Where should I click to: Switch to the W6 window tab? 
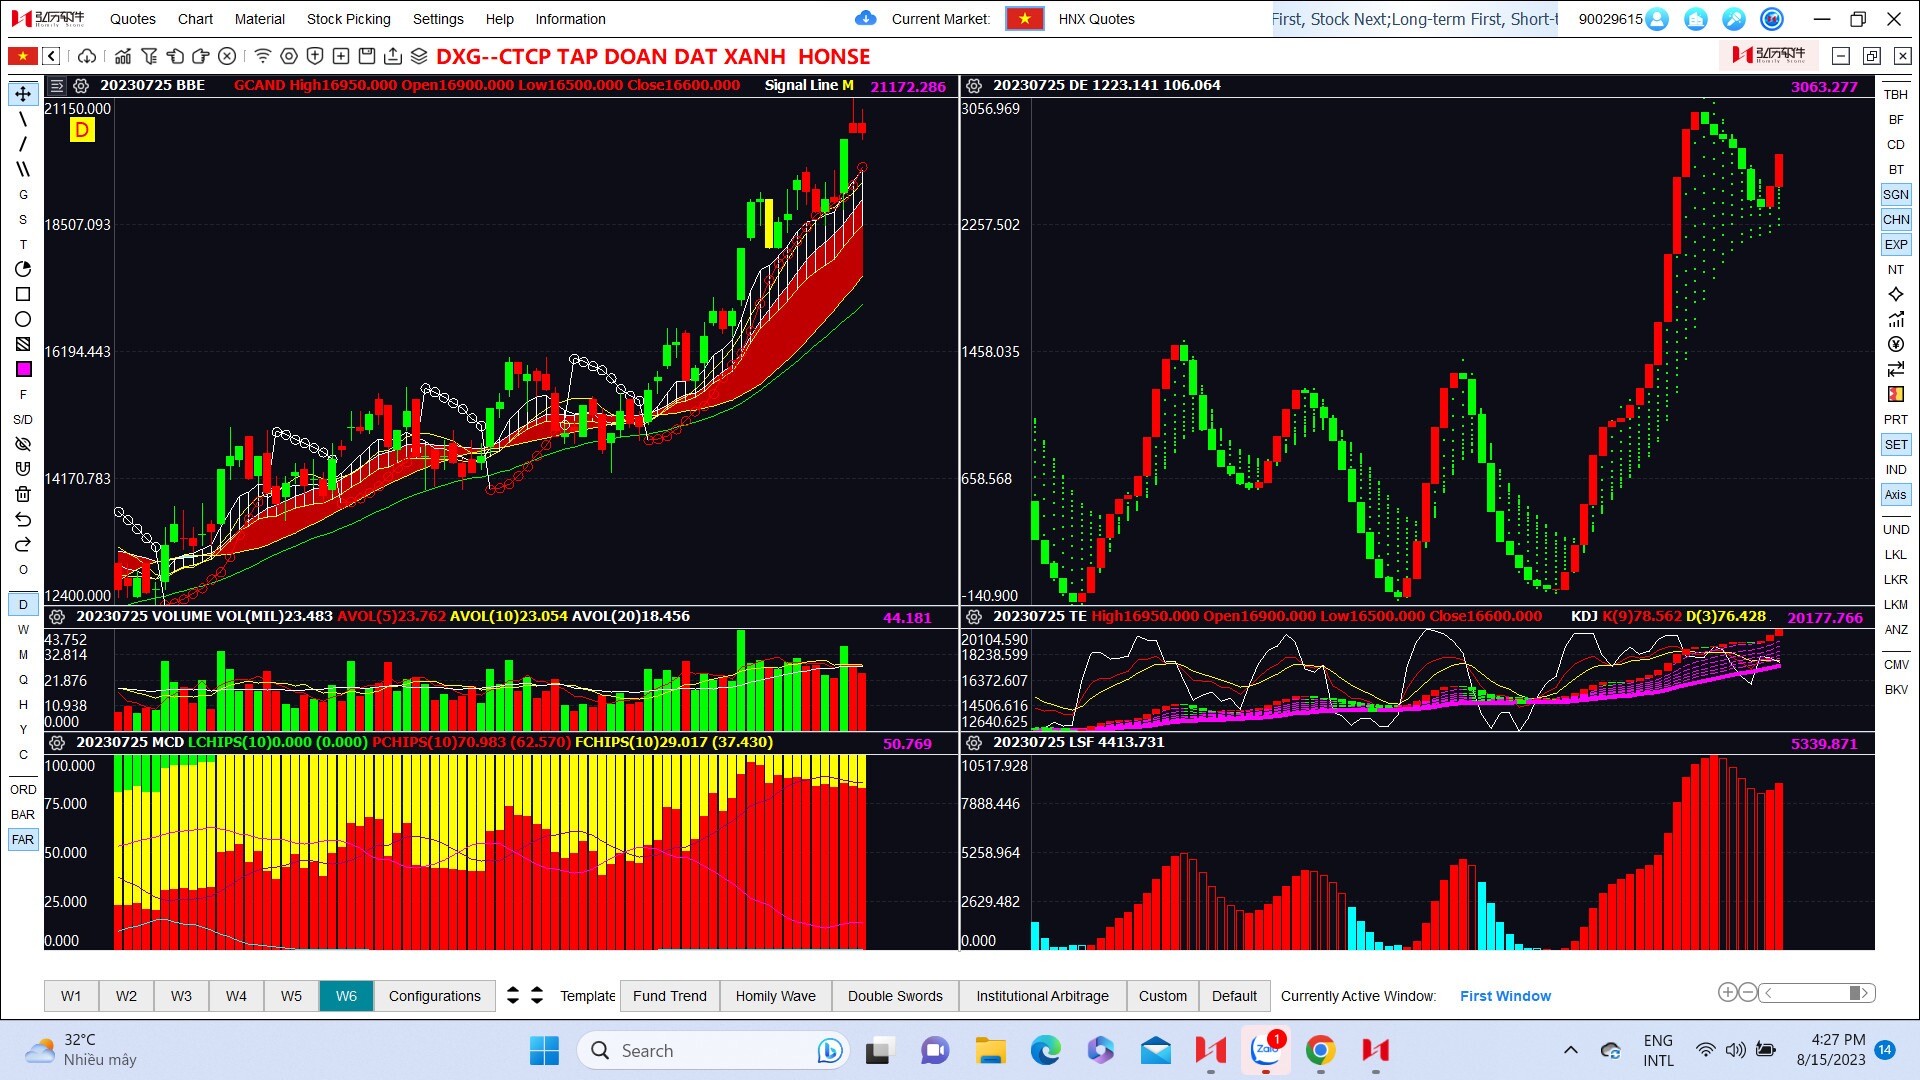pos(346,996)
